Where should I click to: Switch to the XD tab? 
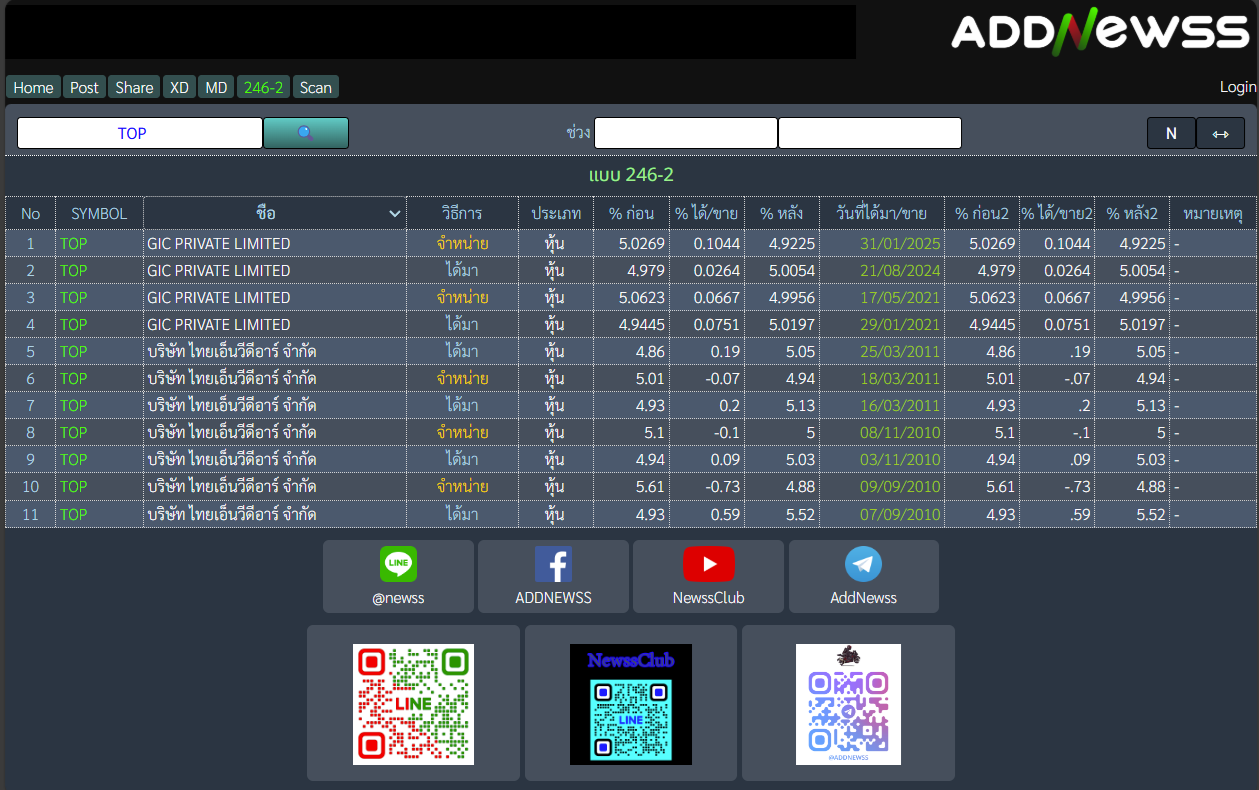(x=179, y=87)
